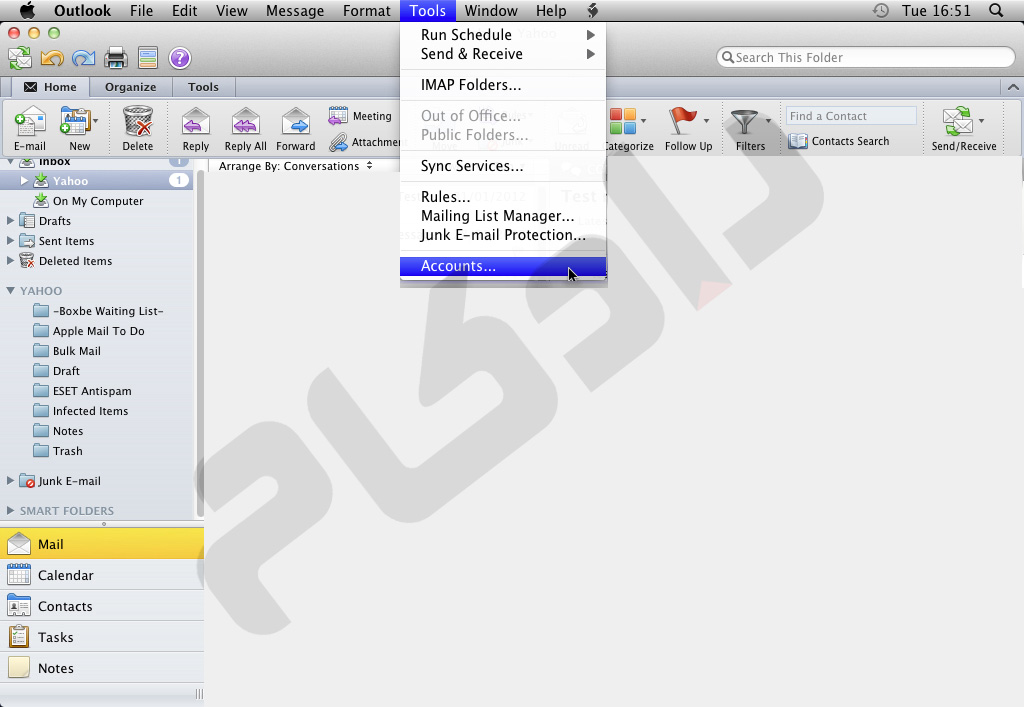Click the Filters funnel icon
1024x707 pixels.
coord(744,123)
